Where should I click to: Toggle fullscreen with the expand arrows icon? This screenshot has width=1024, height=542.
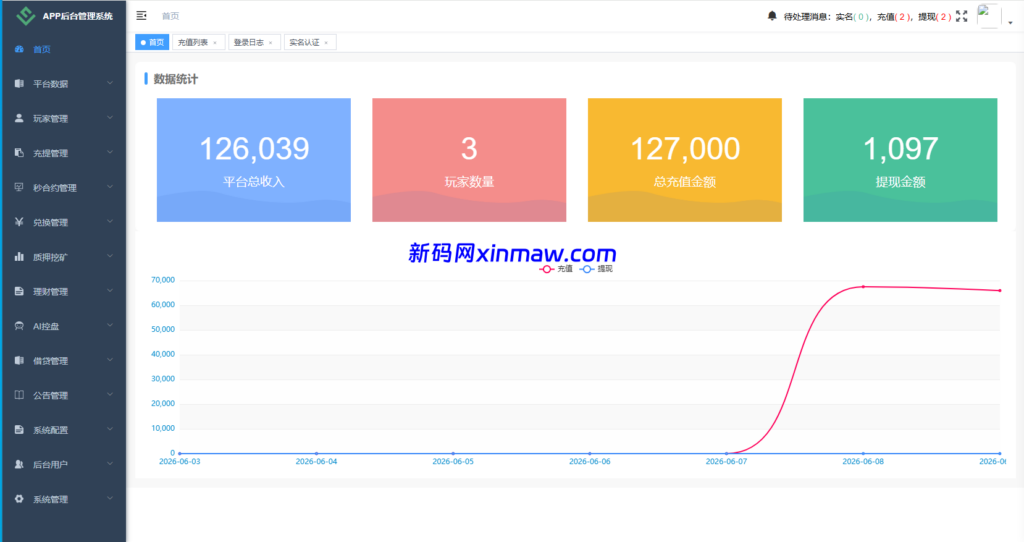[x=961, y=16]
